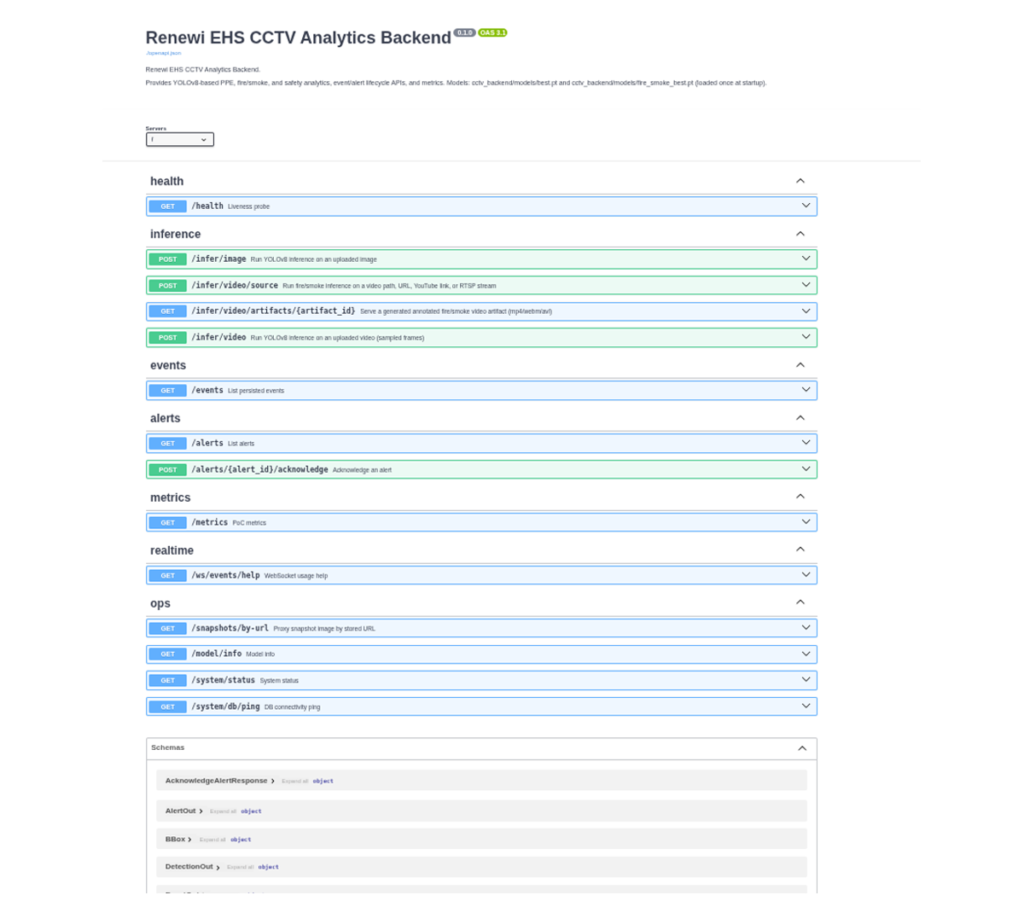
Task: Open the /ws/events/help endpoint path
Action: pos(225,575)
